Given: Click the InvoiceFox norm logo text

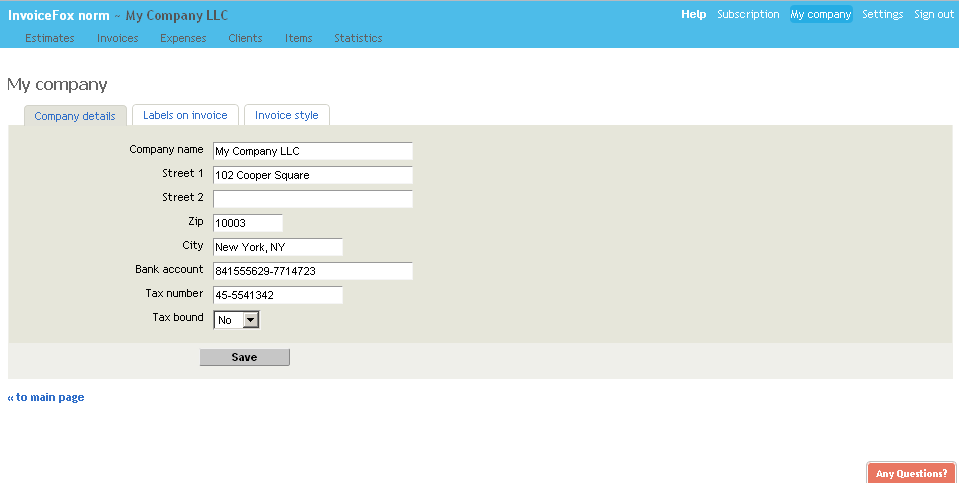Looking at the screenshot, I should 59,15.
